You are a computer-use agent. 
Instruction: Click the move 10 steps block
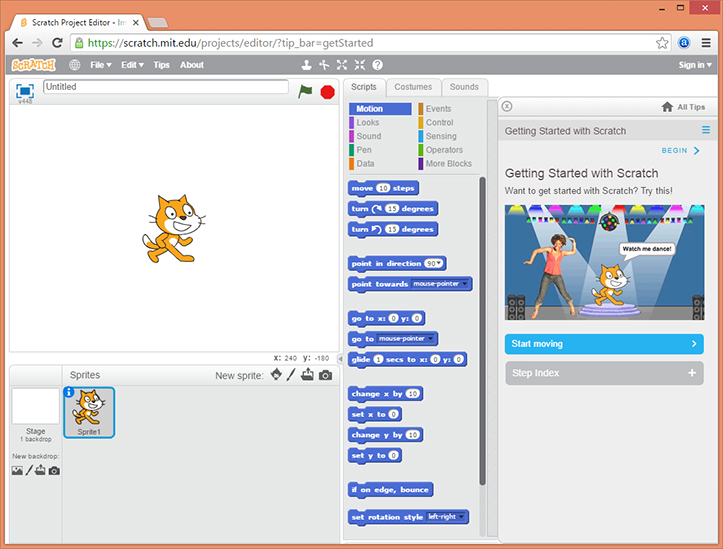383,188
